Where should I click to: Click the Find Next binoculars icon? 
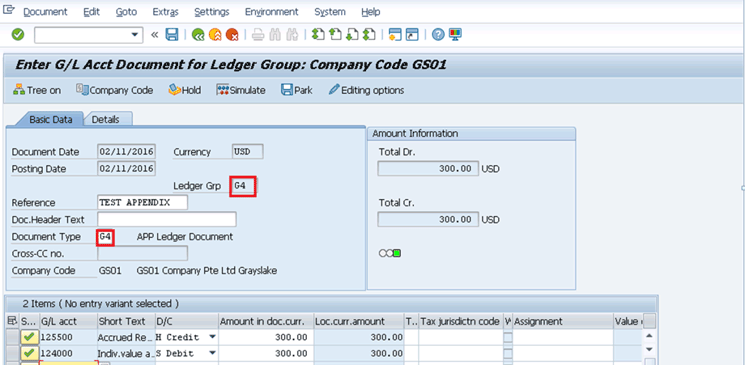point(292,35)
